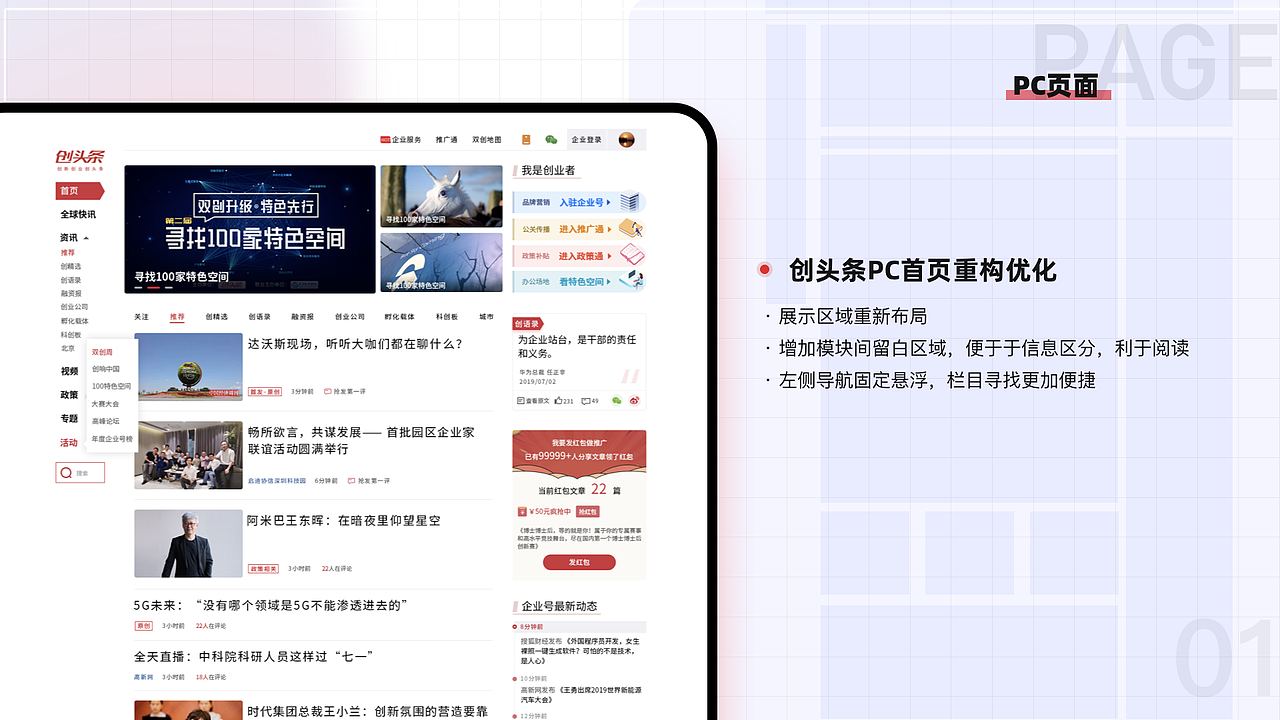Click the 企业登录 button at the top

pyautogui.click(x=587, y=140)
